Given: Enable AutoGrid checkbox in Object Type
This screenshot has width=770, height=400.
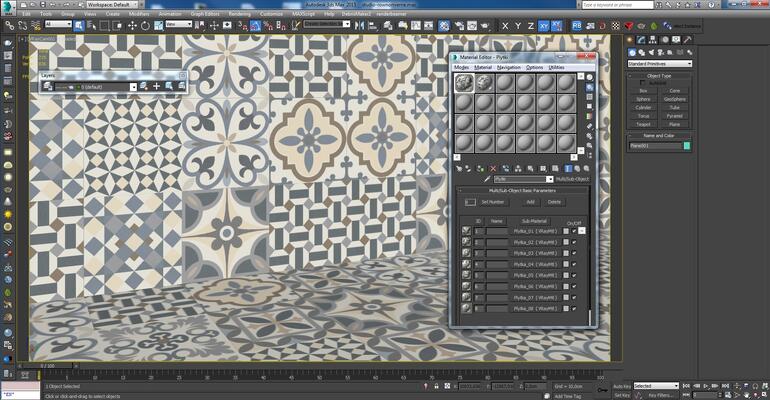Looking at the screenshot, I should pyautogui.click(x=643, y=83).
